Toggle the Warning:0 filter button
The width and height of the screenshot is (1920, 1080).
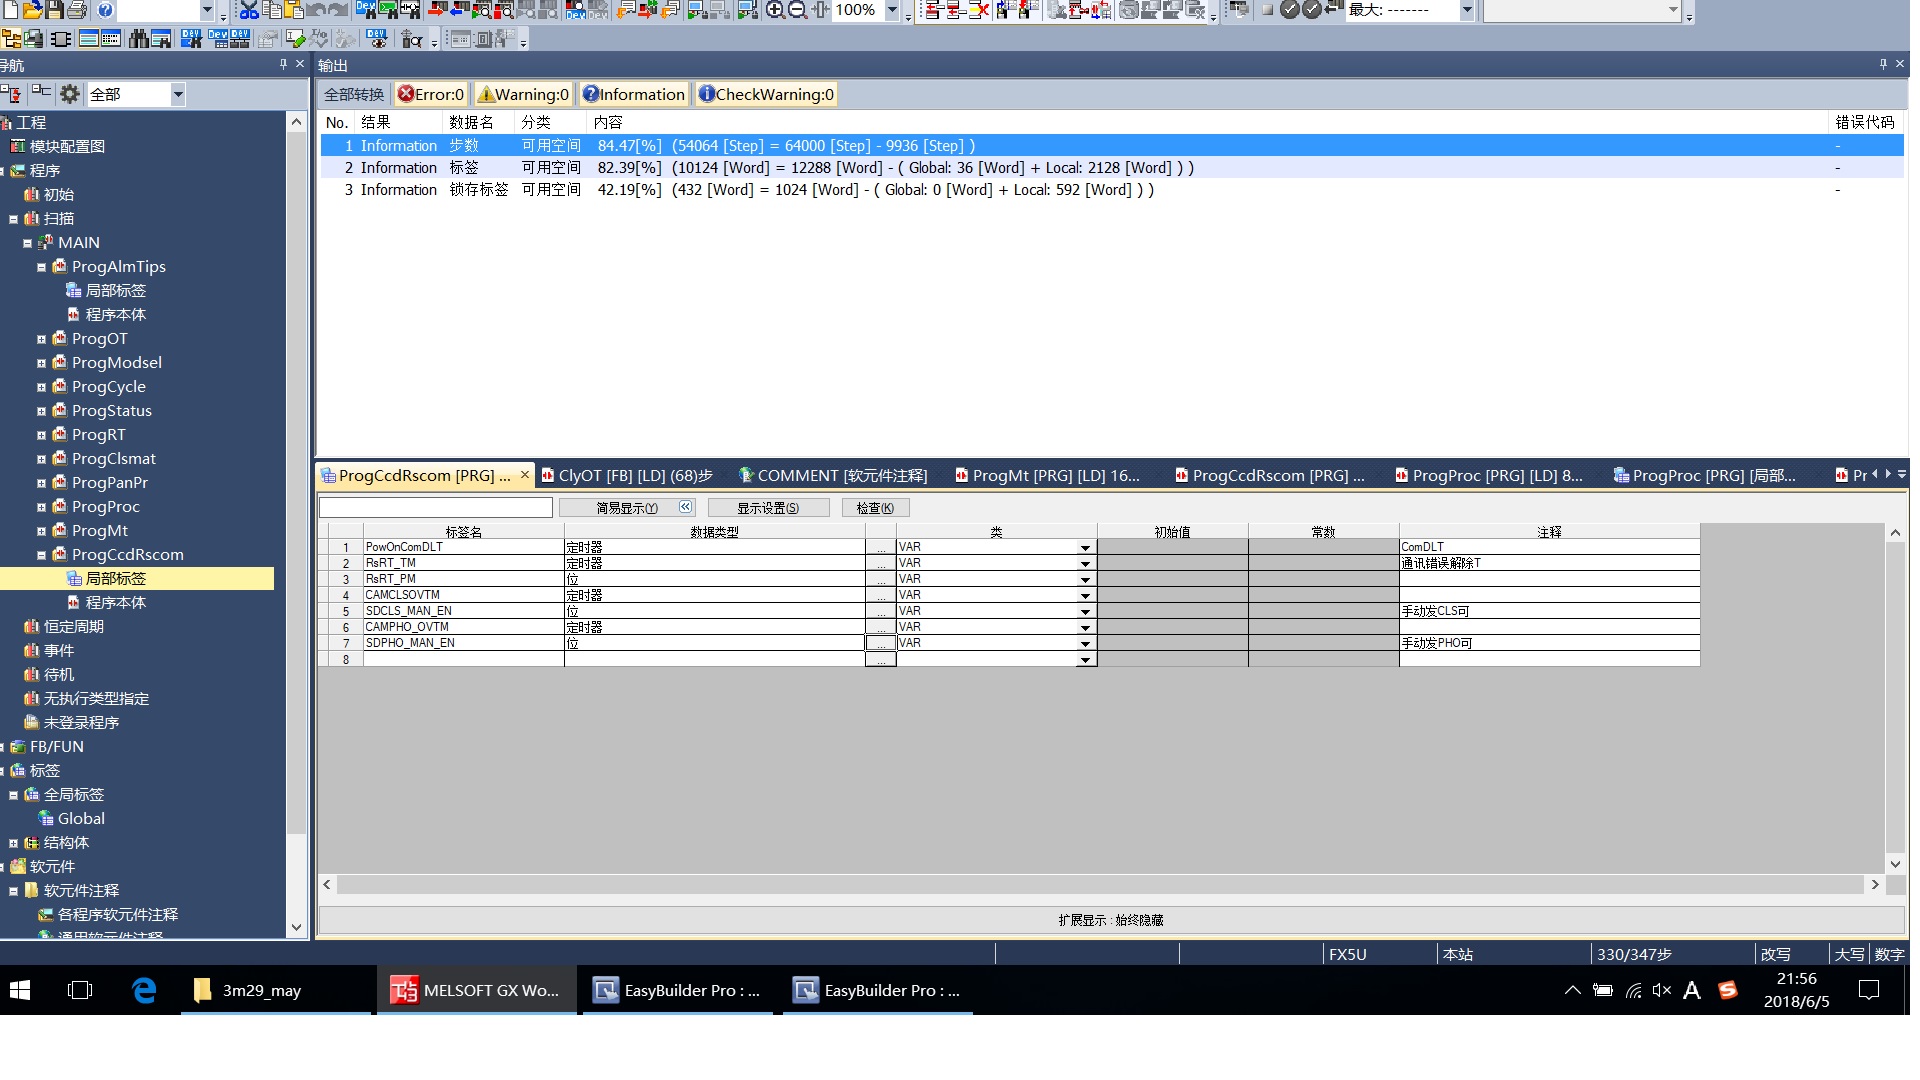tap(523, 94)
